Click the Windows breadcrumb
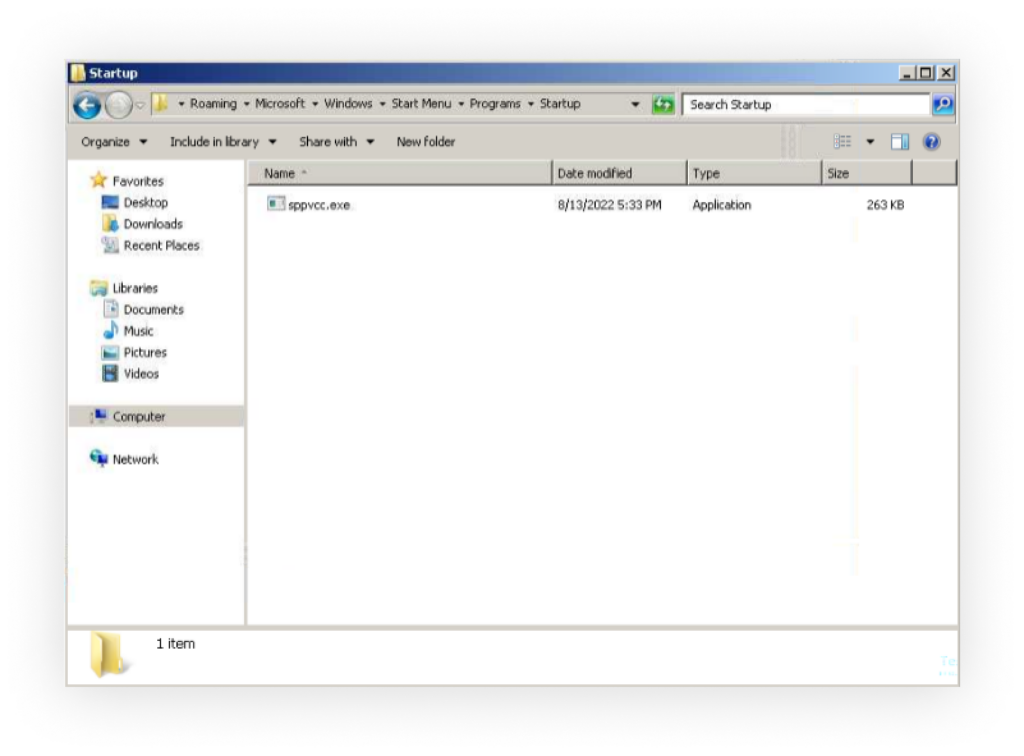This screenshot has width=1024, height=756. click(x=348, y=103)
